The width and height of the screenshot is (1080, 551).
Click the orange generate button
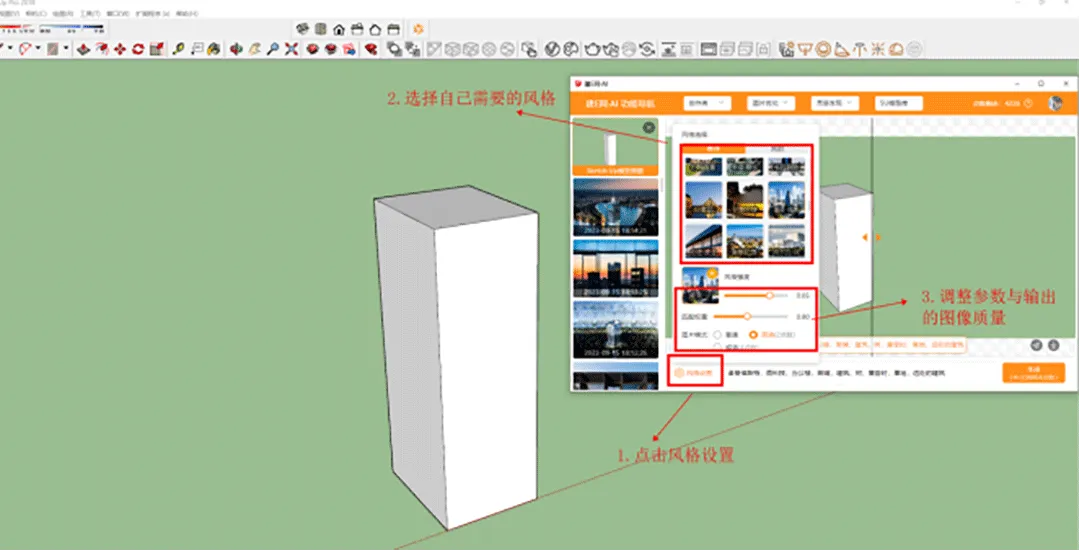click(x=1034, y=373)
